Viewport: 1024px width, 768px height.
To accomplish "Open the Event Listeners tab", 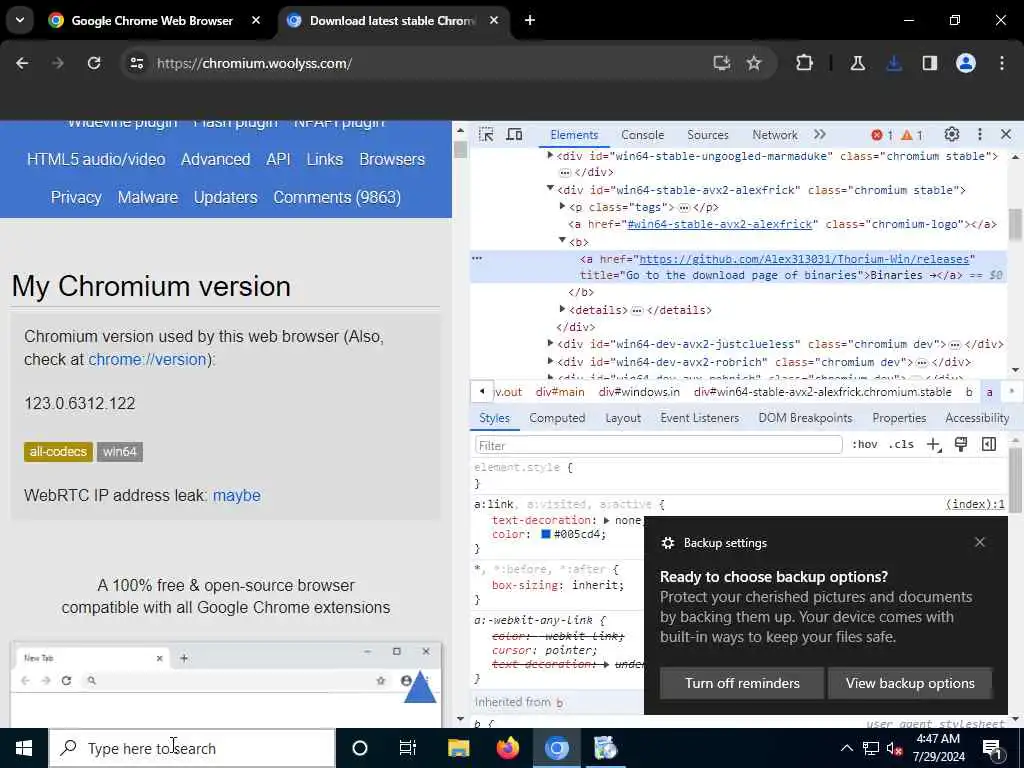I will pyautogui.click(x=699, y=418).
